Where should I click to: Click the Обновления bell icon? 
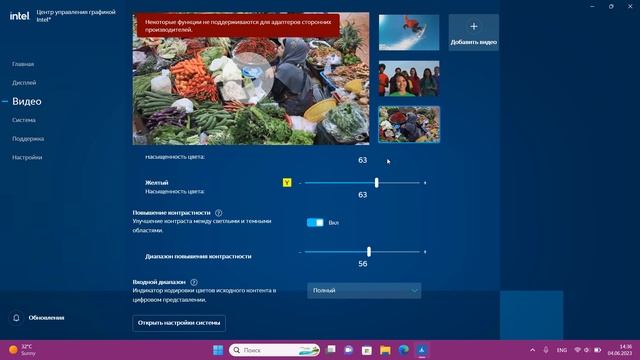point(16,318)
